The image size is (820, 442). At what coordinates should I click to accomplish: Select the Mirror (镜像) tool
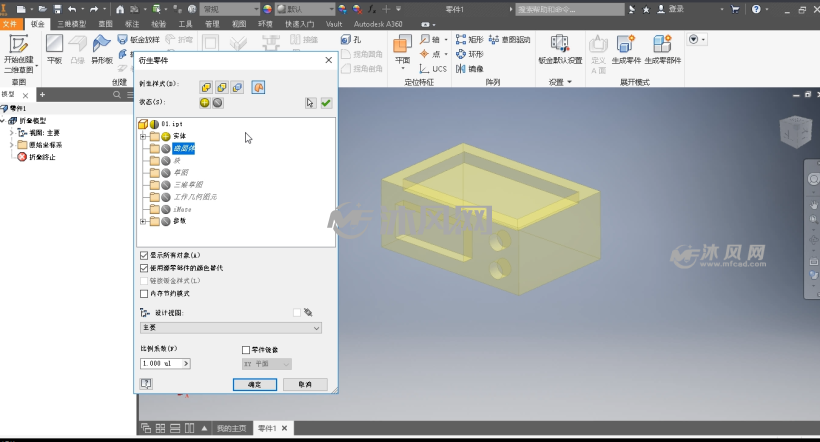(x=470, y=69)
